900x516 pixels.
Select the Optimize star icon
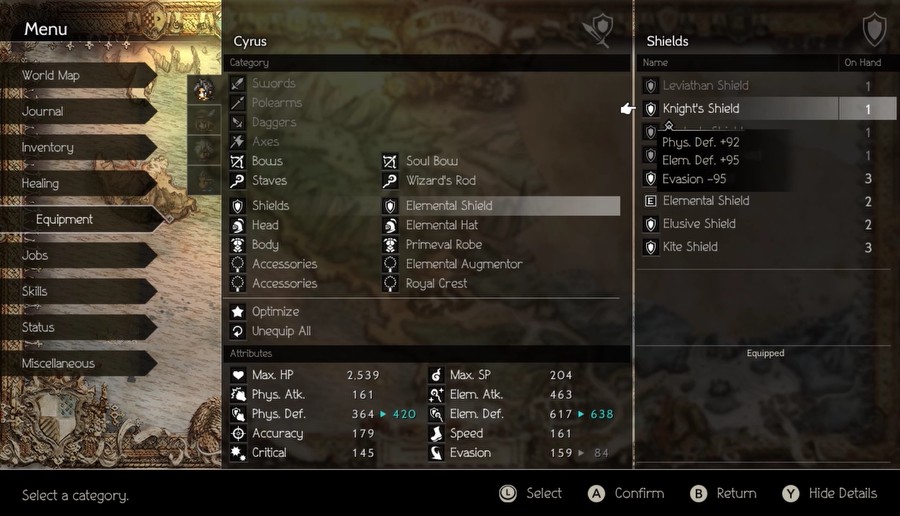coord(238,312)
